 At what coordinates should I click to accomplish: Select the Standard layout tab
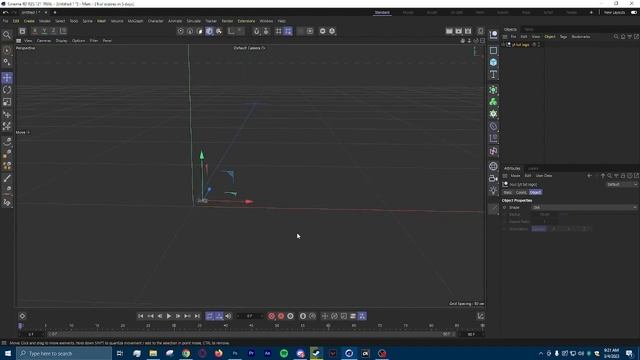(382, 13)
